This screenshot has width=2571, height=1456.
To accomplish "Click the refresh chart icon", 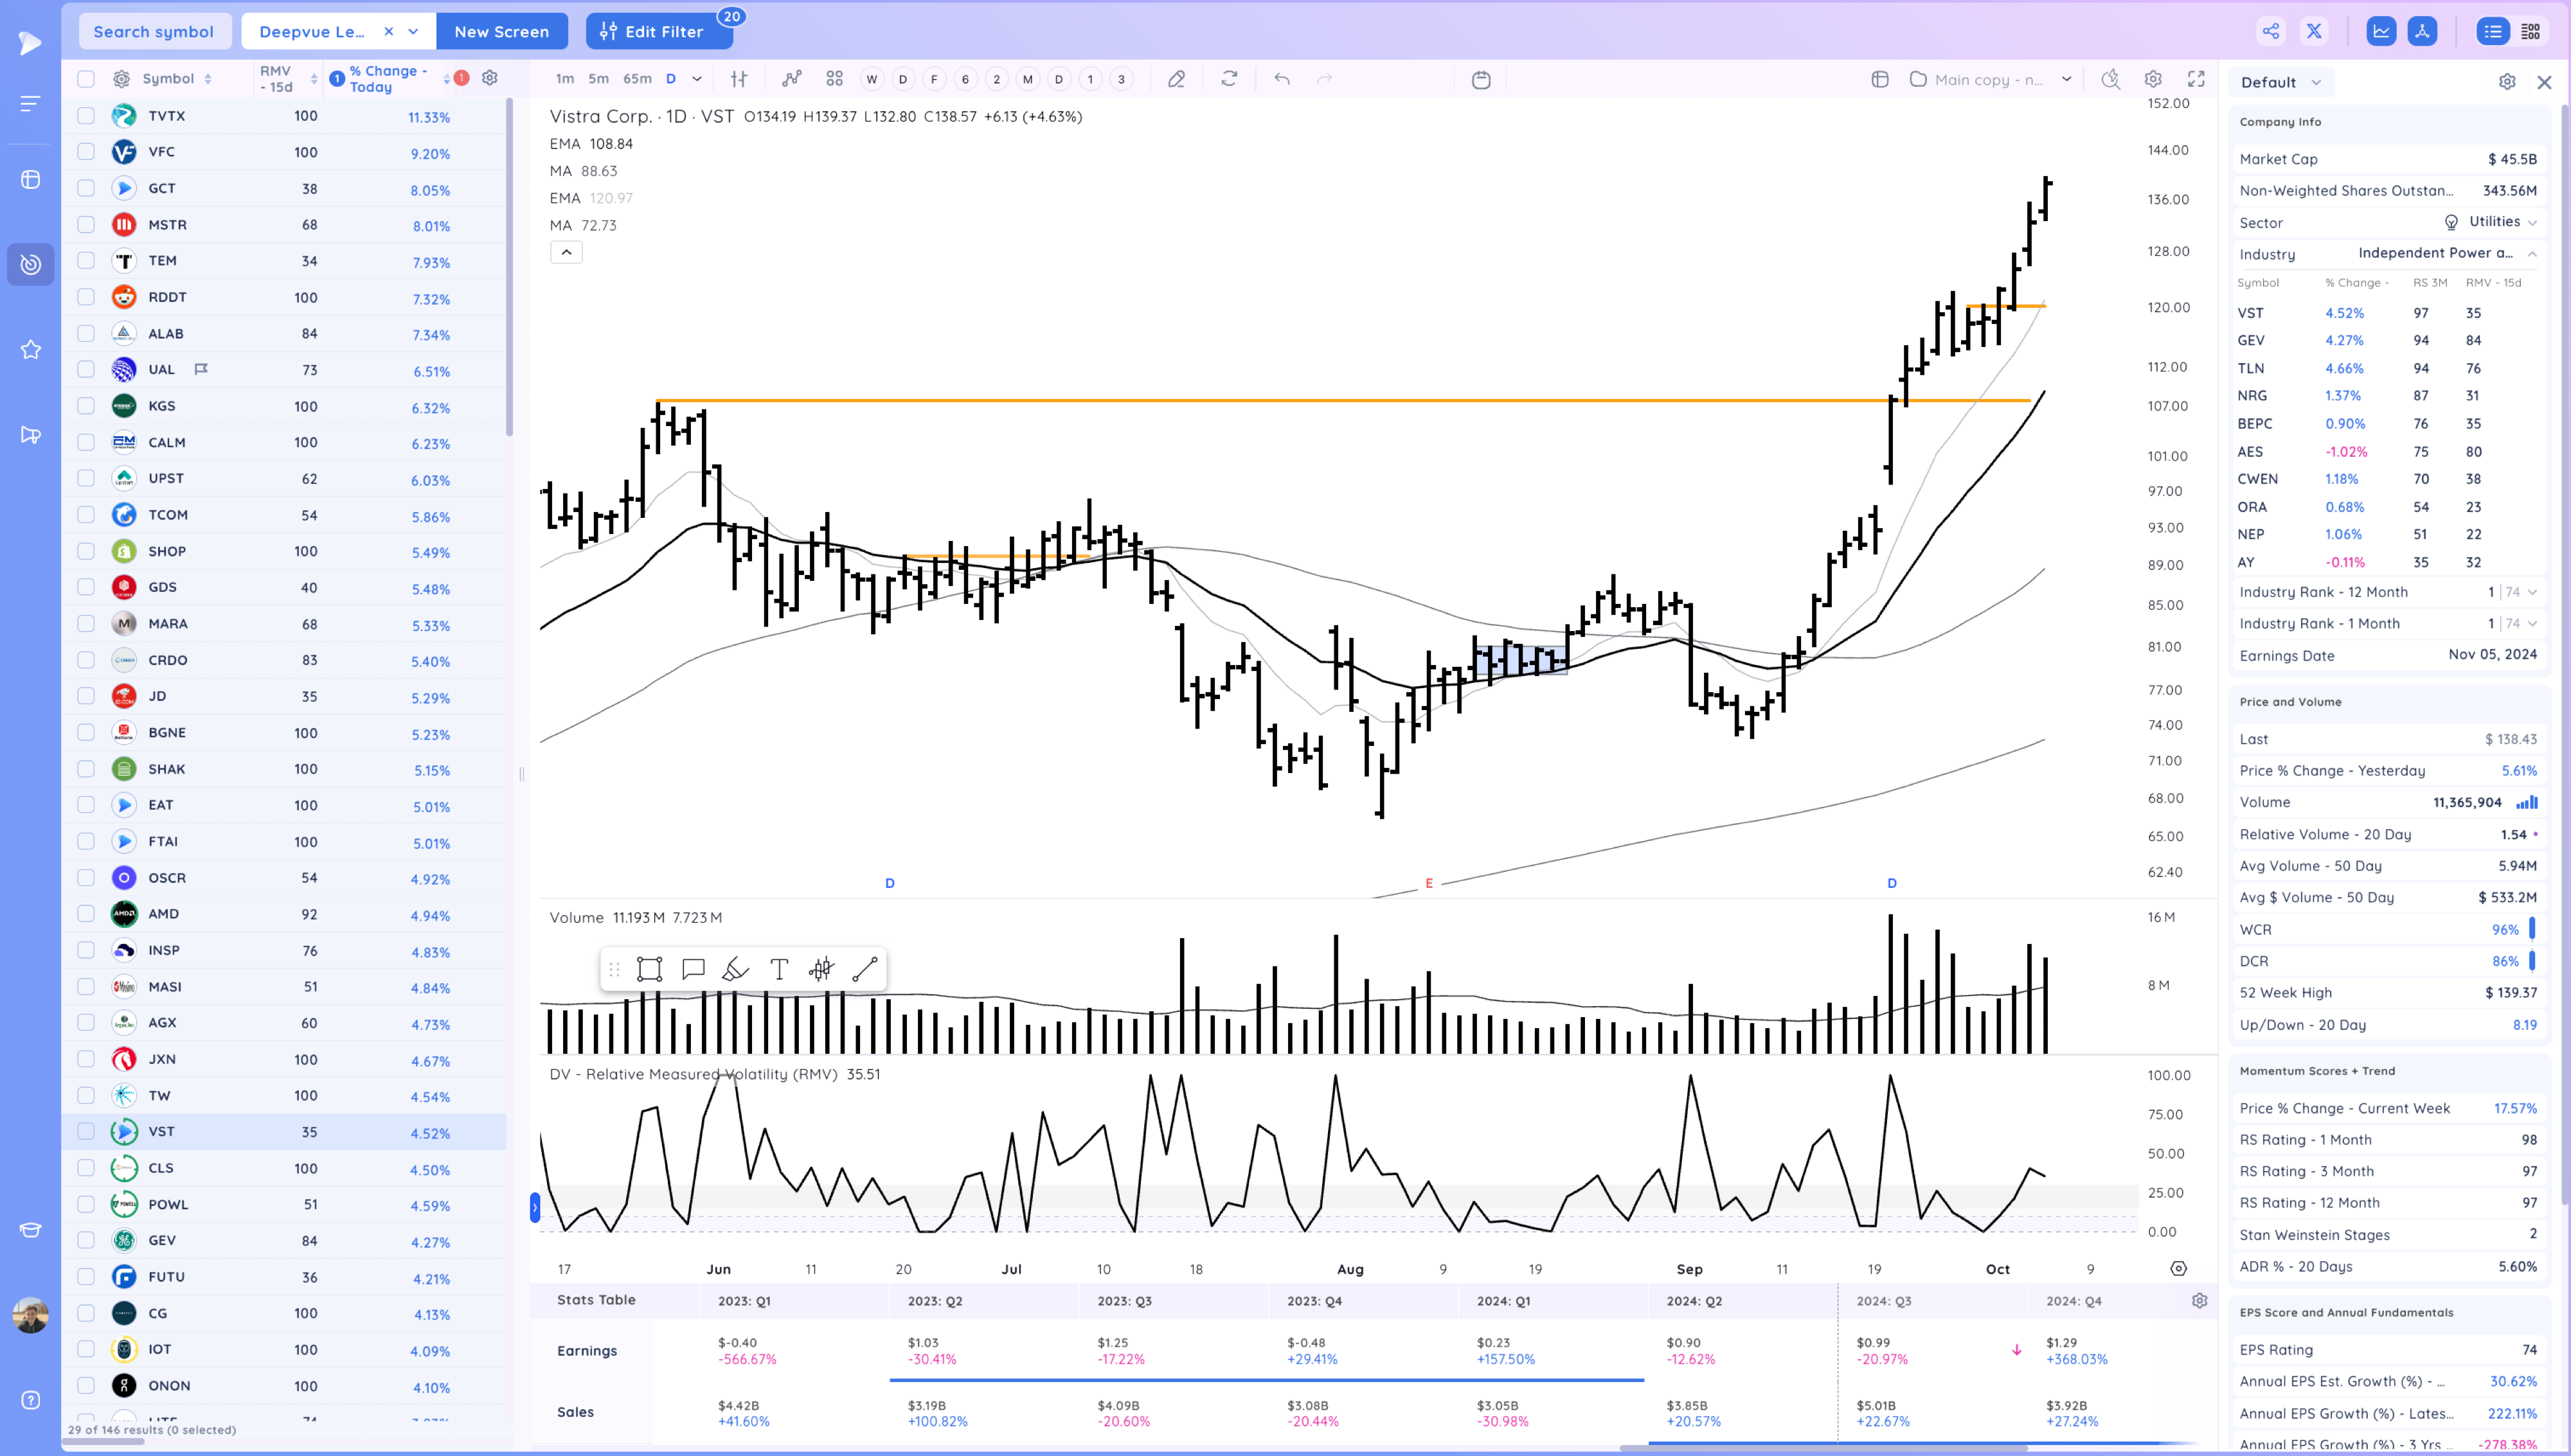I will tap(1228, 78).
